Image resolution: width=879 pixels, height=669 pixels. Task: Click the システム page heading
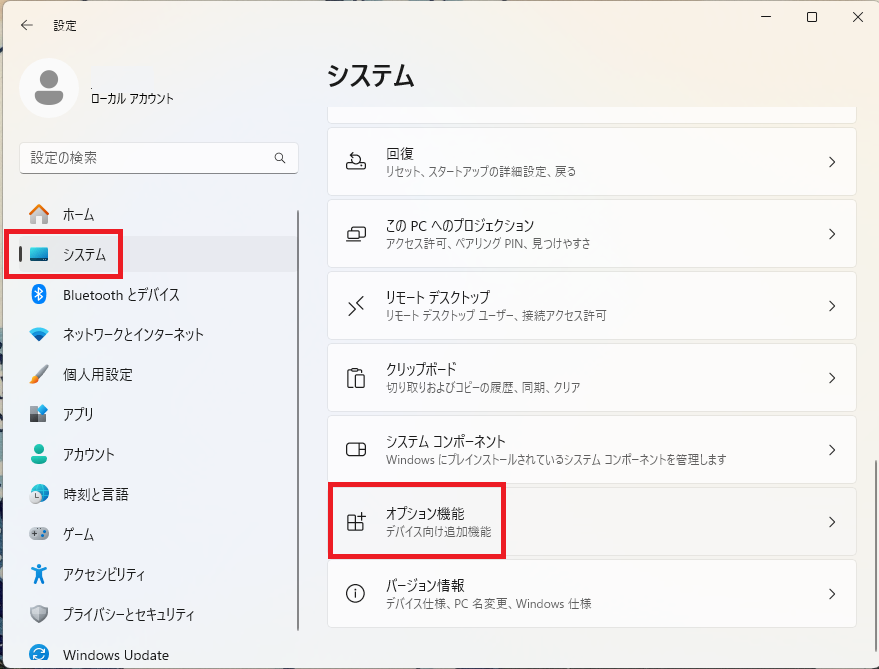point(371,75)
